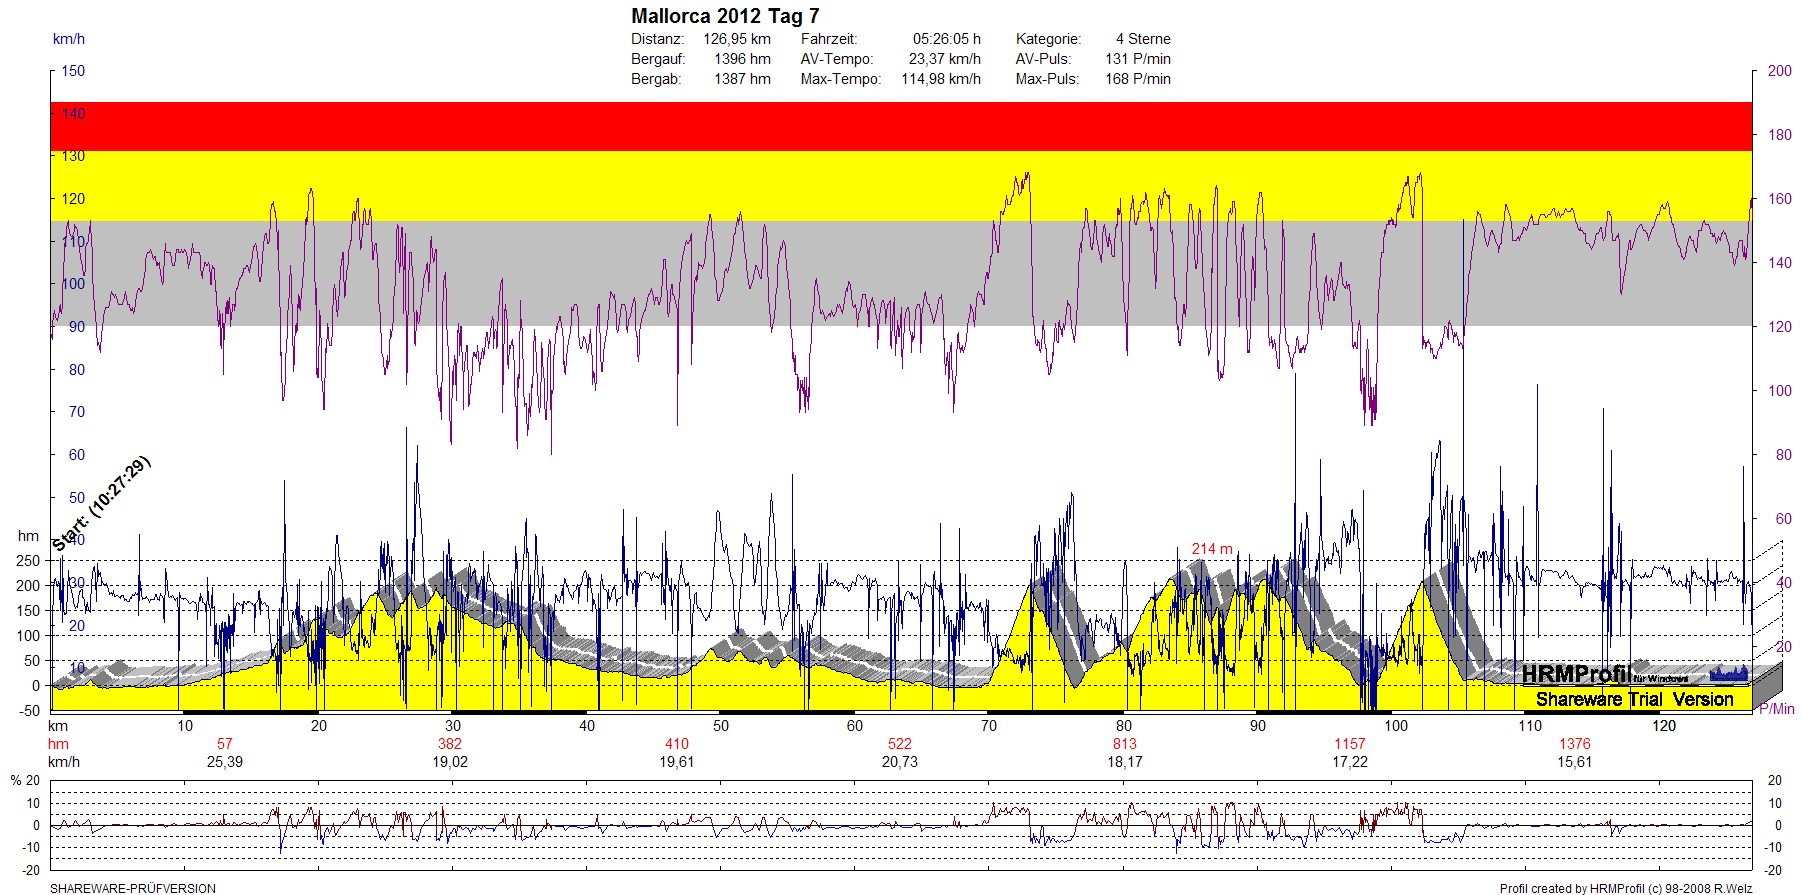Select the Distanz value 126,95 km
This screenshot has height=895, width=1802.
737,39
